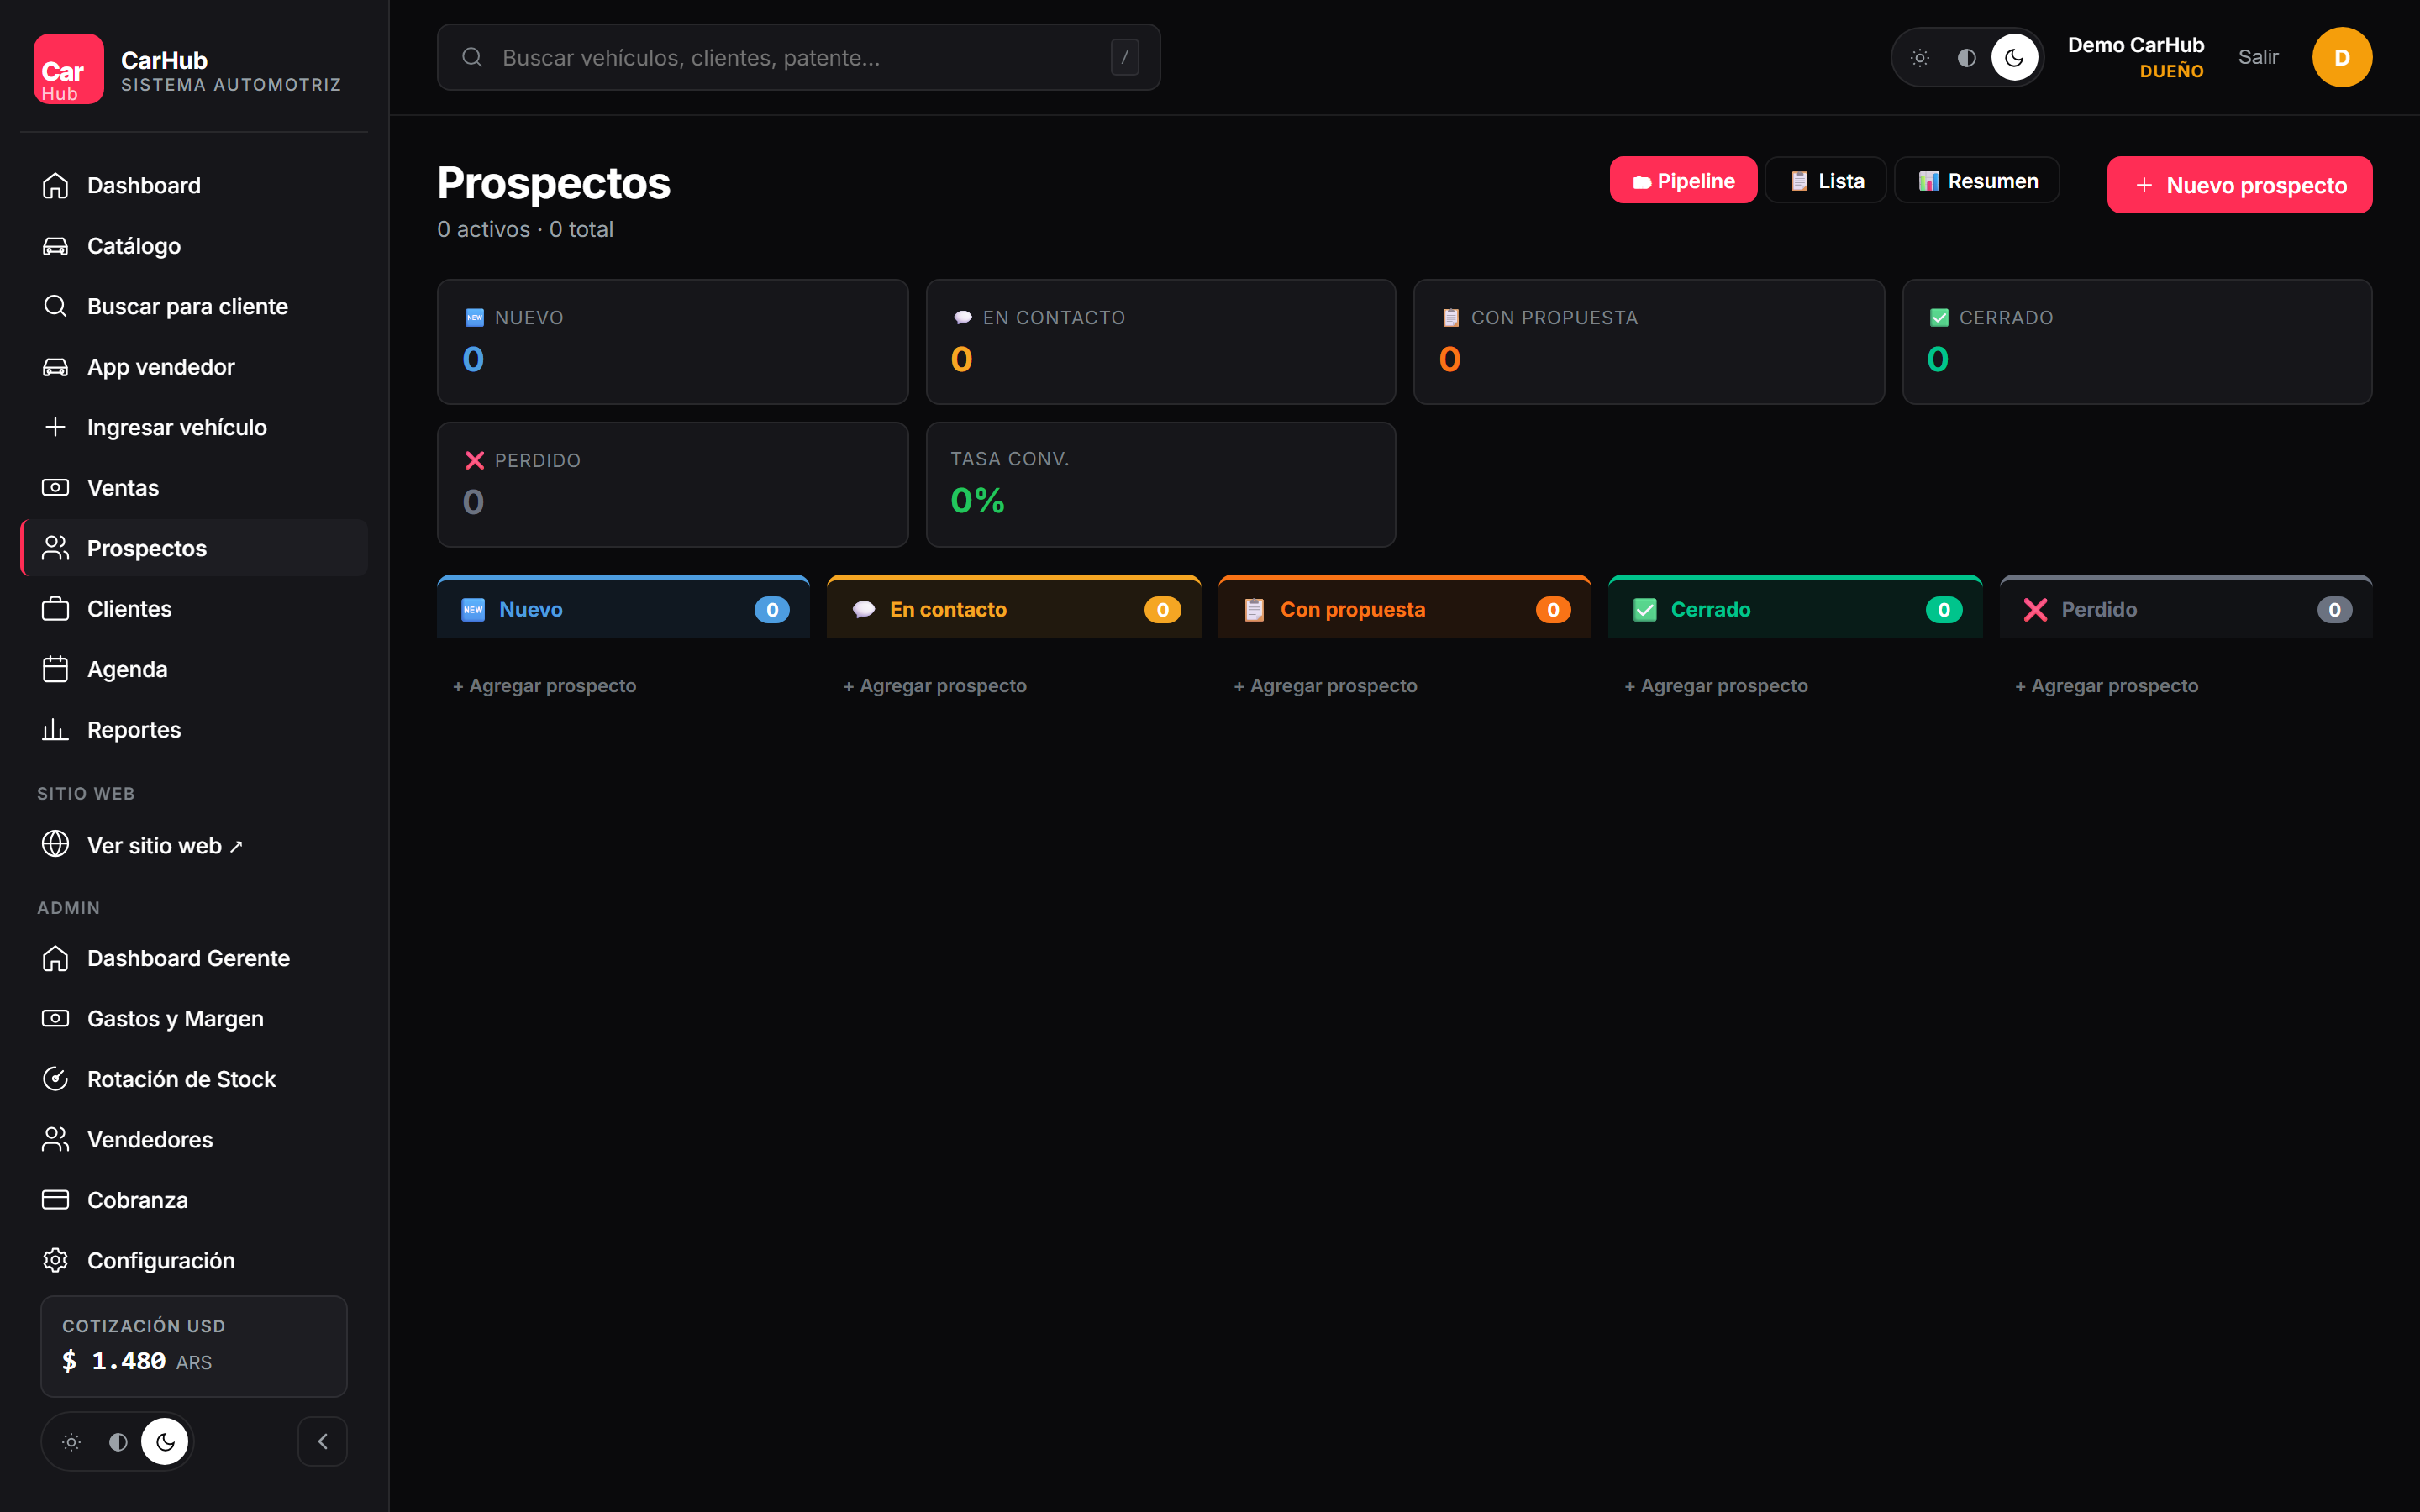This screenshot has height=1512, width=2420.
Task: Click the Nuevo column count badge
Action: pyautogui.click(x=772, y=610)
